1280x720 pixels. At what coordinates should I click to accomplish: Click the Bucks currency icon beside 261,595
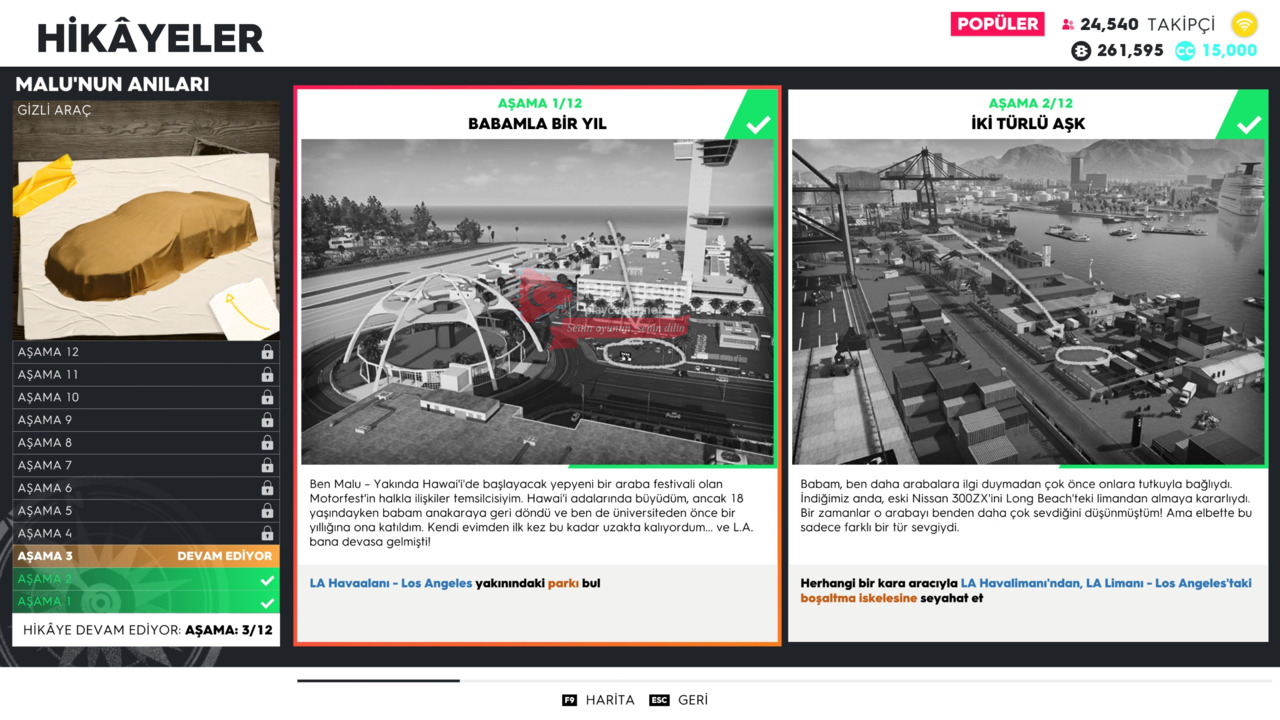pyautogui.click(x=1081, y=51)
